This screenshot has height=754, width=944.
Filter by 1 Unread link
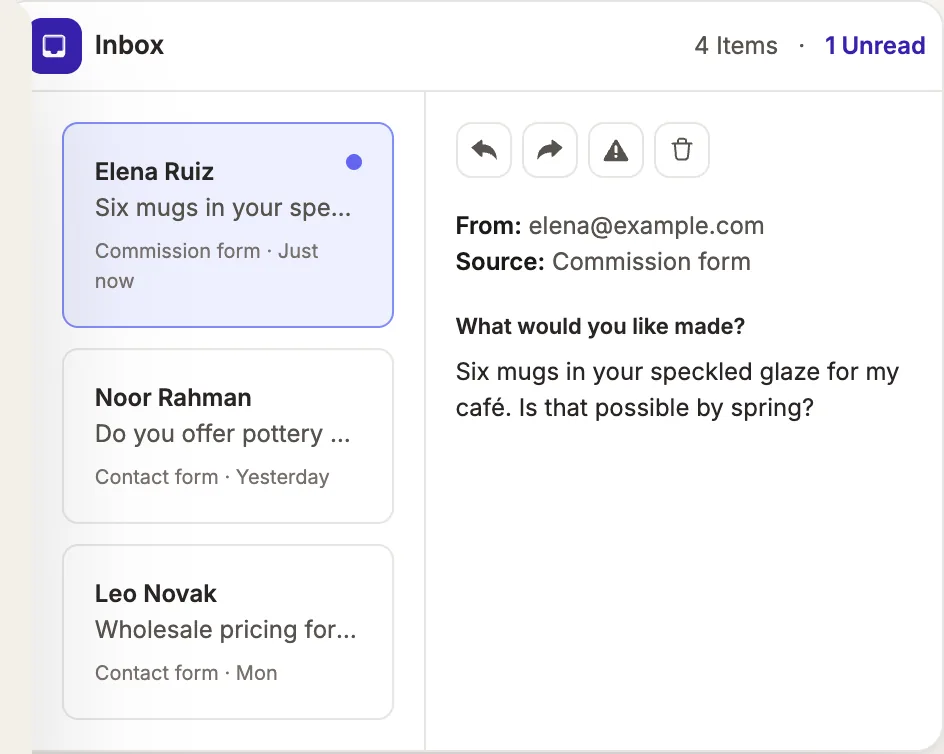[x=875, y=46]
